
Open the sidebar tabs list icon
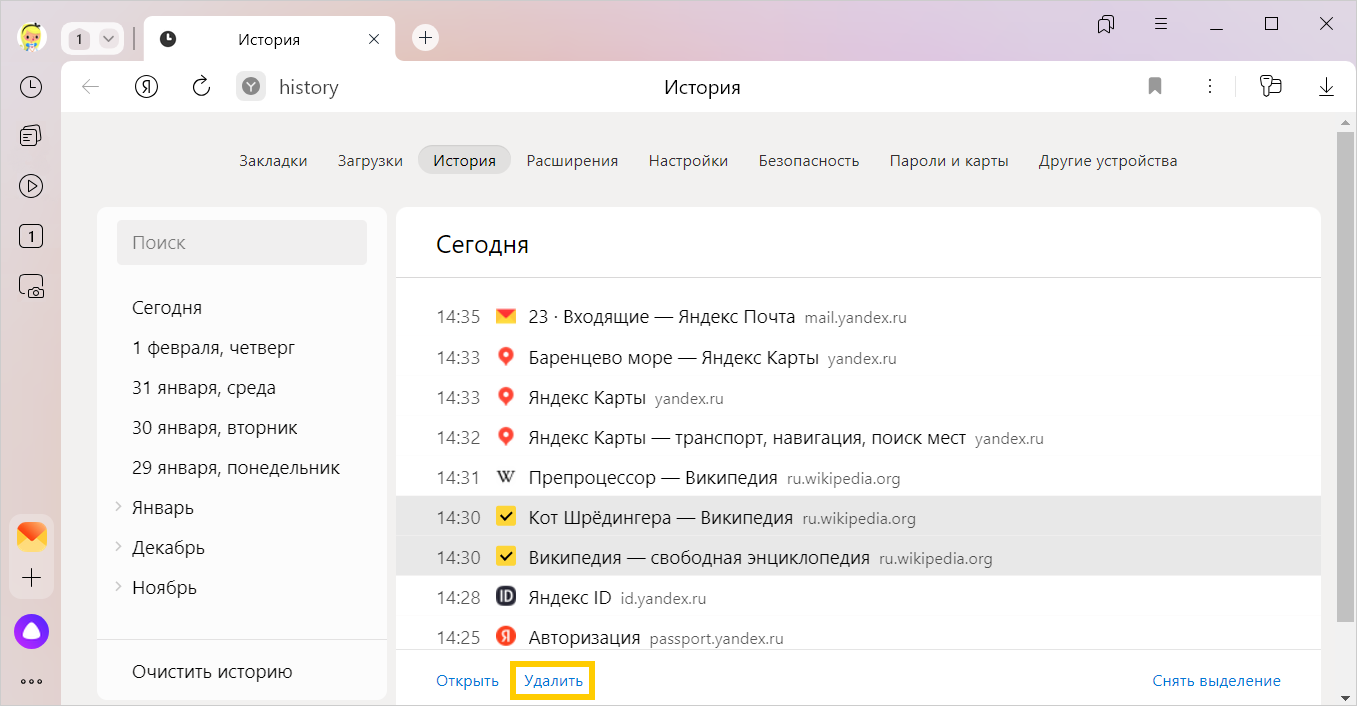pyautogui.click(x=31, y=136)
